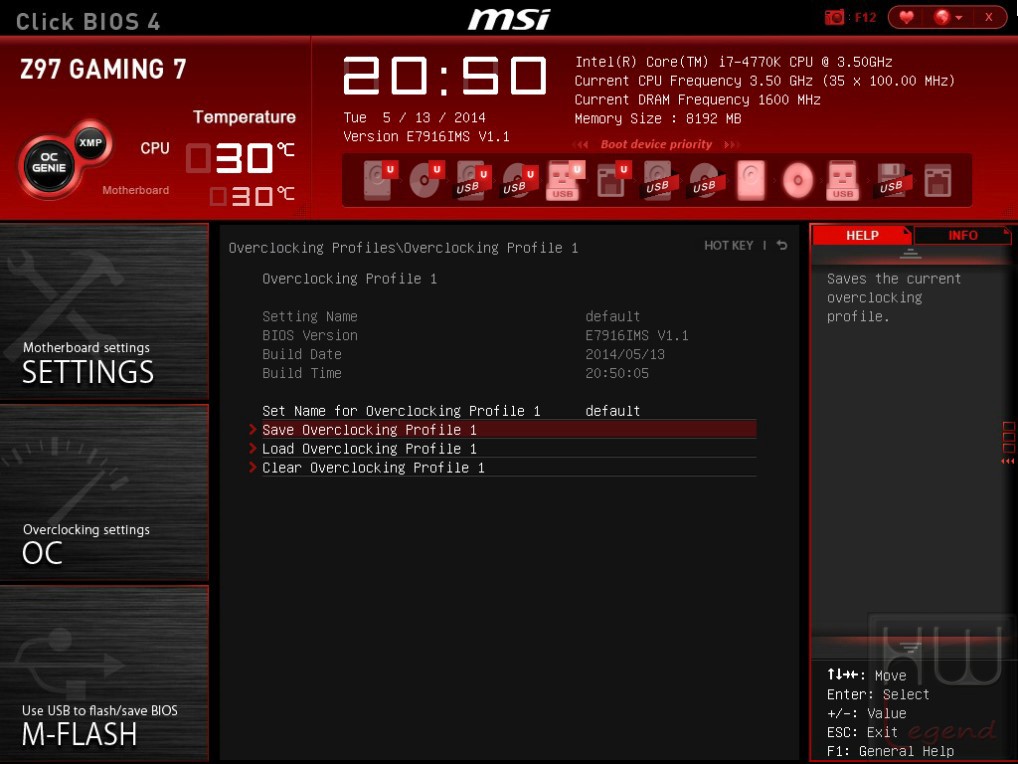
Task: Open favorites with the heart icon
Action: 906,18
